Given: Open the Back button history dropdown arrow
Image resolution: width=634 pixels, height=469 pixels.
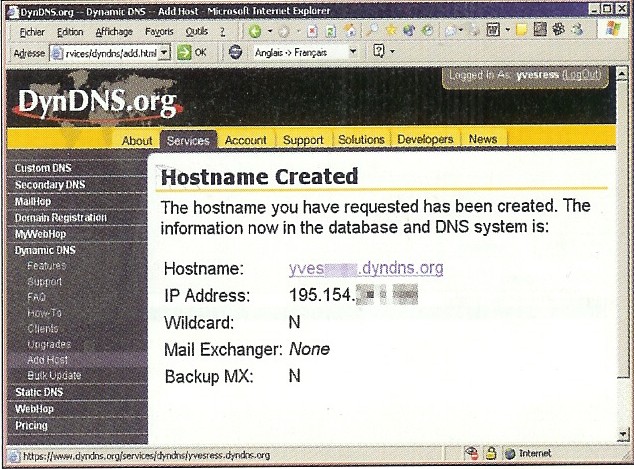Looking at the screenshot, I should (270, 31).
